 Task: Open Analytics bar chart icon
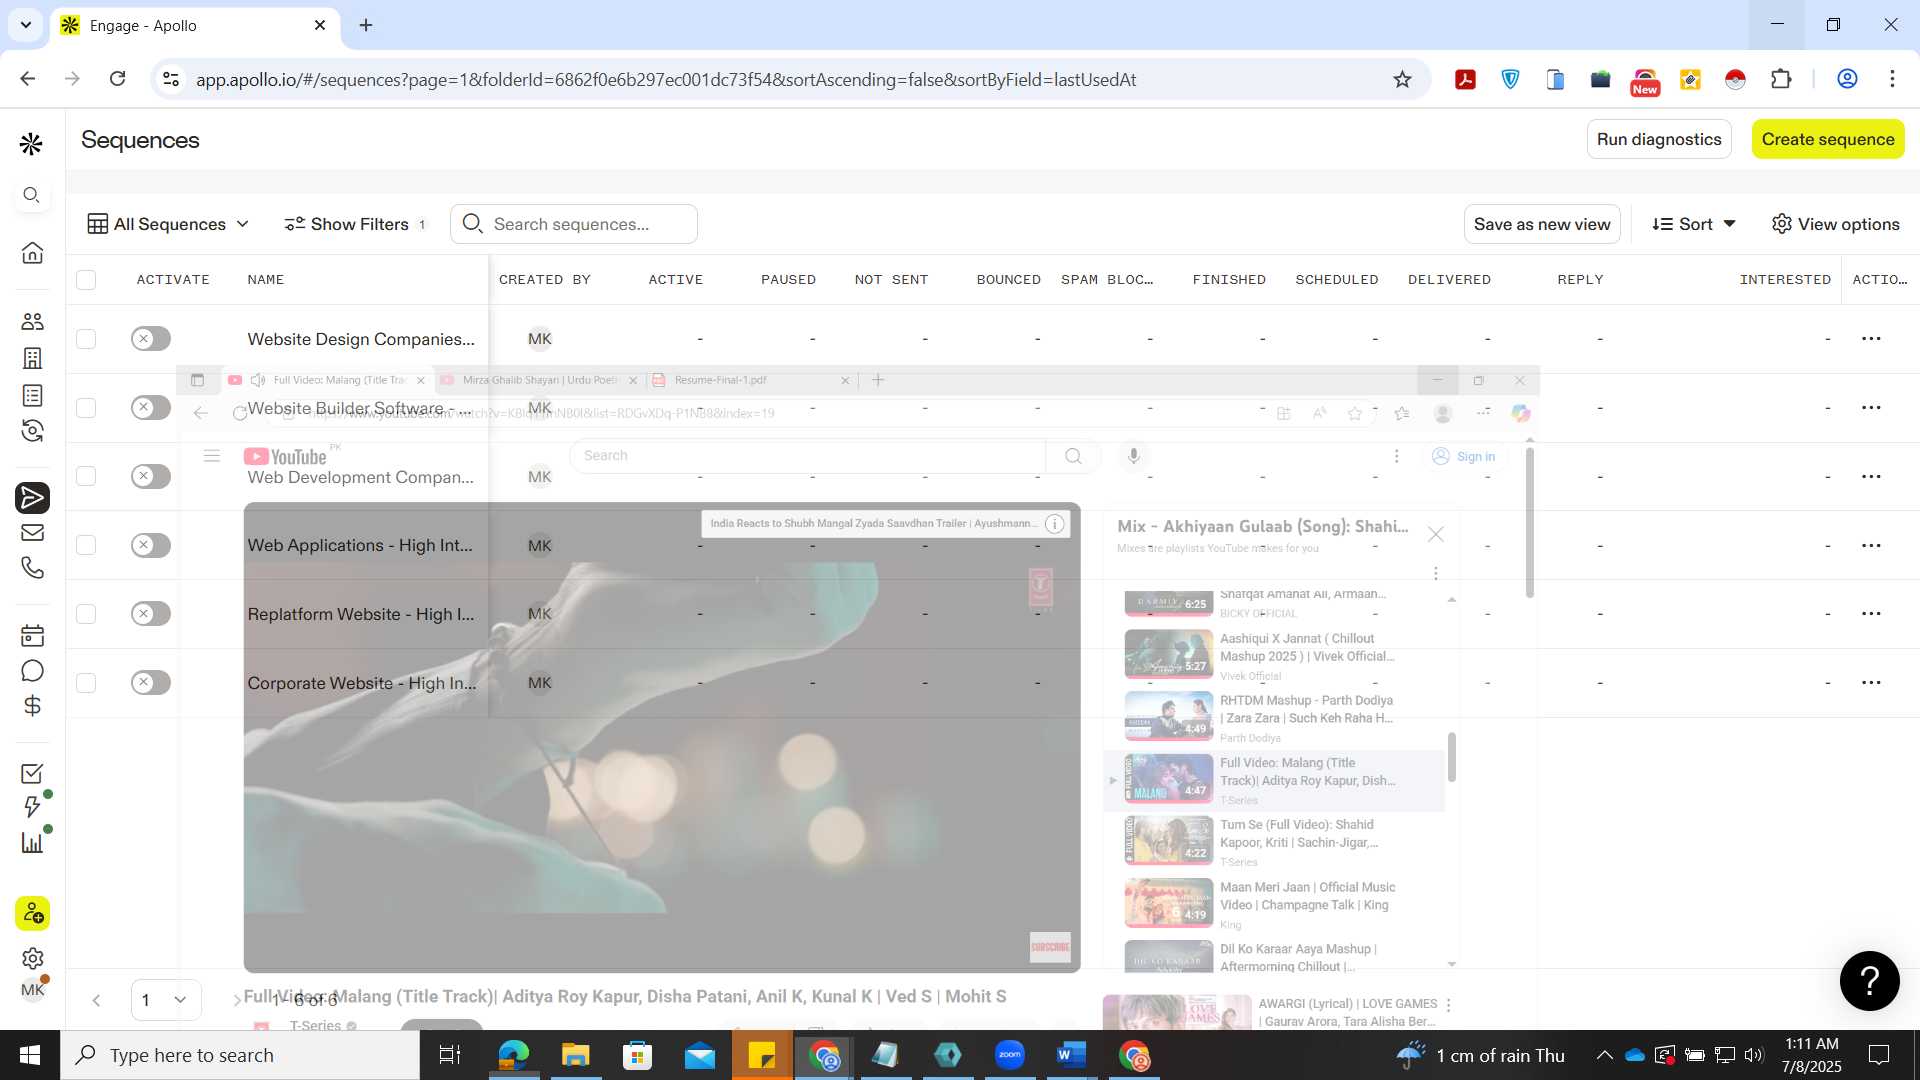pyautogui.click(x=32, y=843)
